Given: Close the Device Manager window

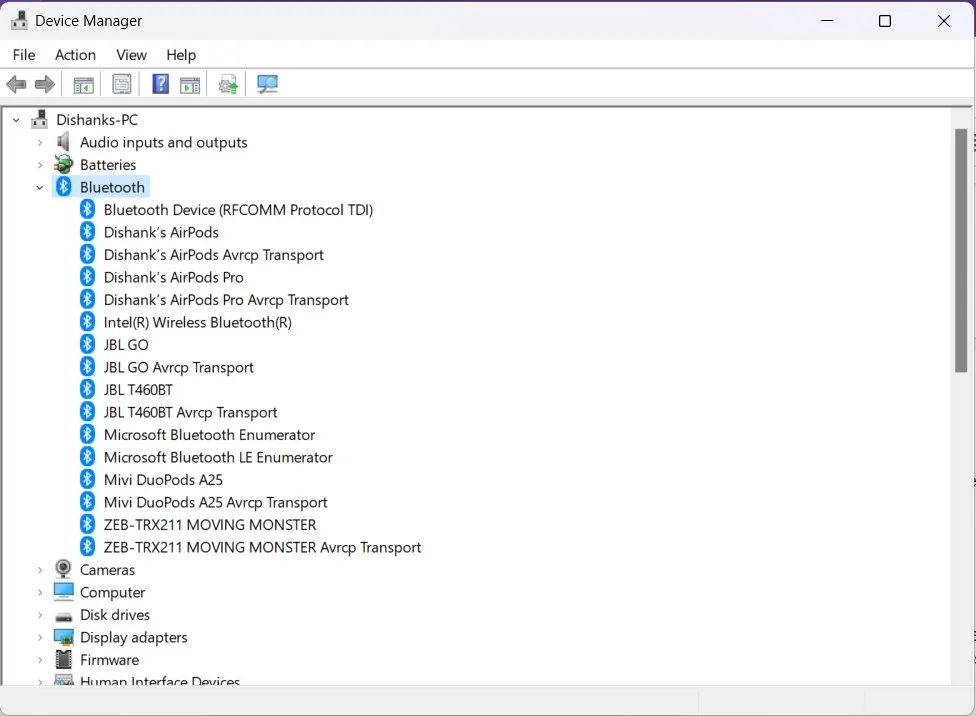Looking at the screenshot, I should coord(944,21).
